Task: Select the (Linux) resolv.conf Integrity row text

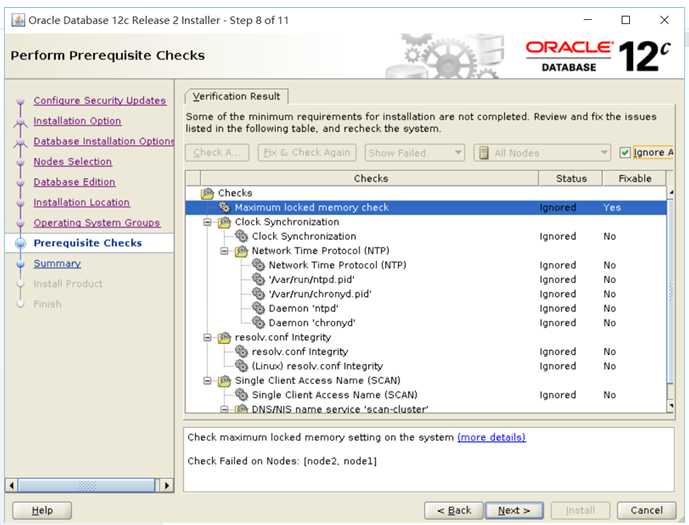Action: point(317,366)
